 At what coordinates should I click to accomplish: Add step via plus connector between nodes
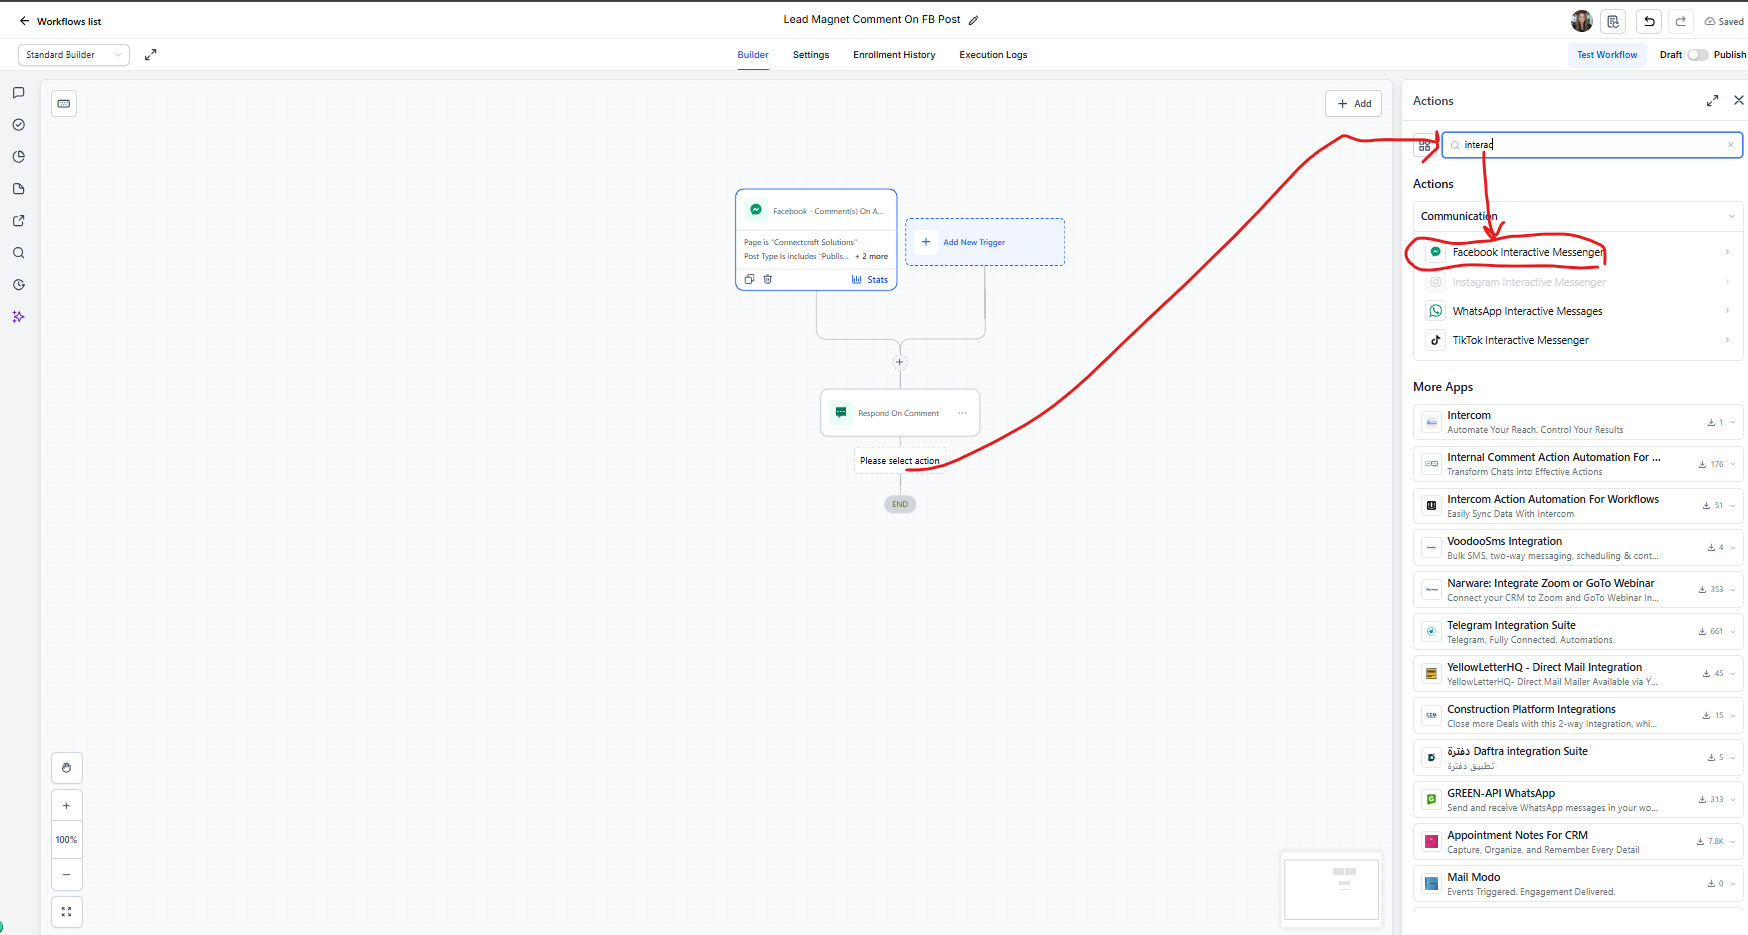click(900, 362)
